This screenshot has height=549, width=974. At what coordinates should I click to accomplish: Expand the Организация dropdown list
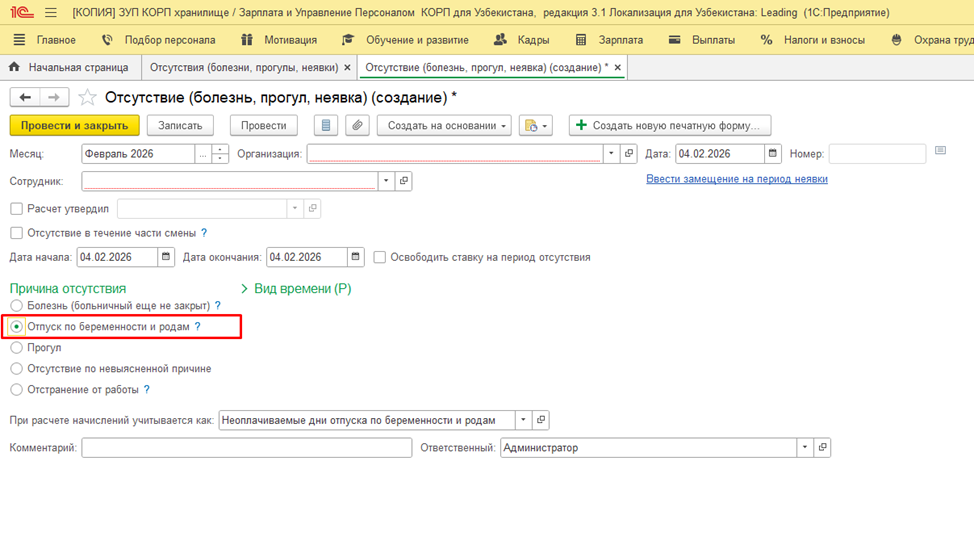click(x=611, y=154)
